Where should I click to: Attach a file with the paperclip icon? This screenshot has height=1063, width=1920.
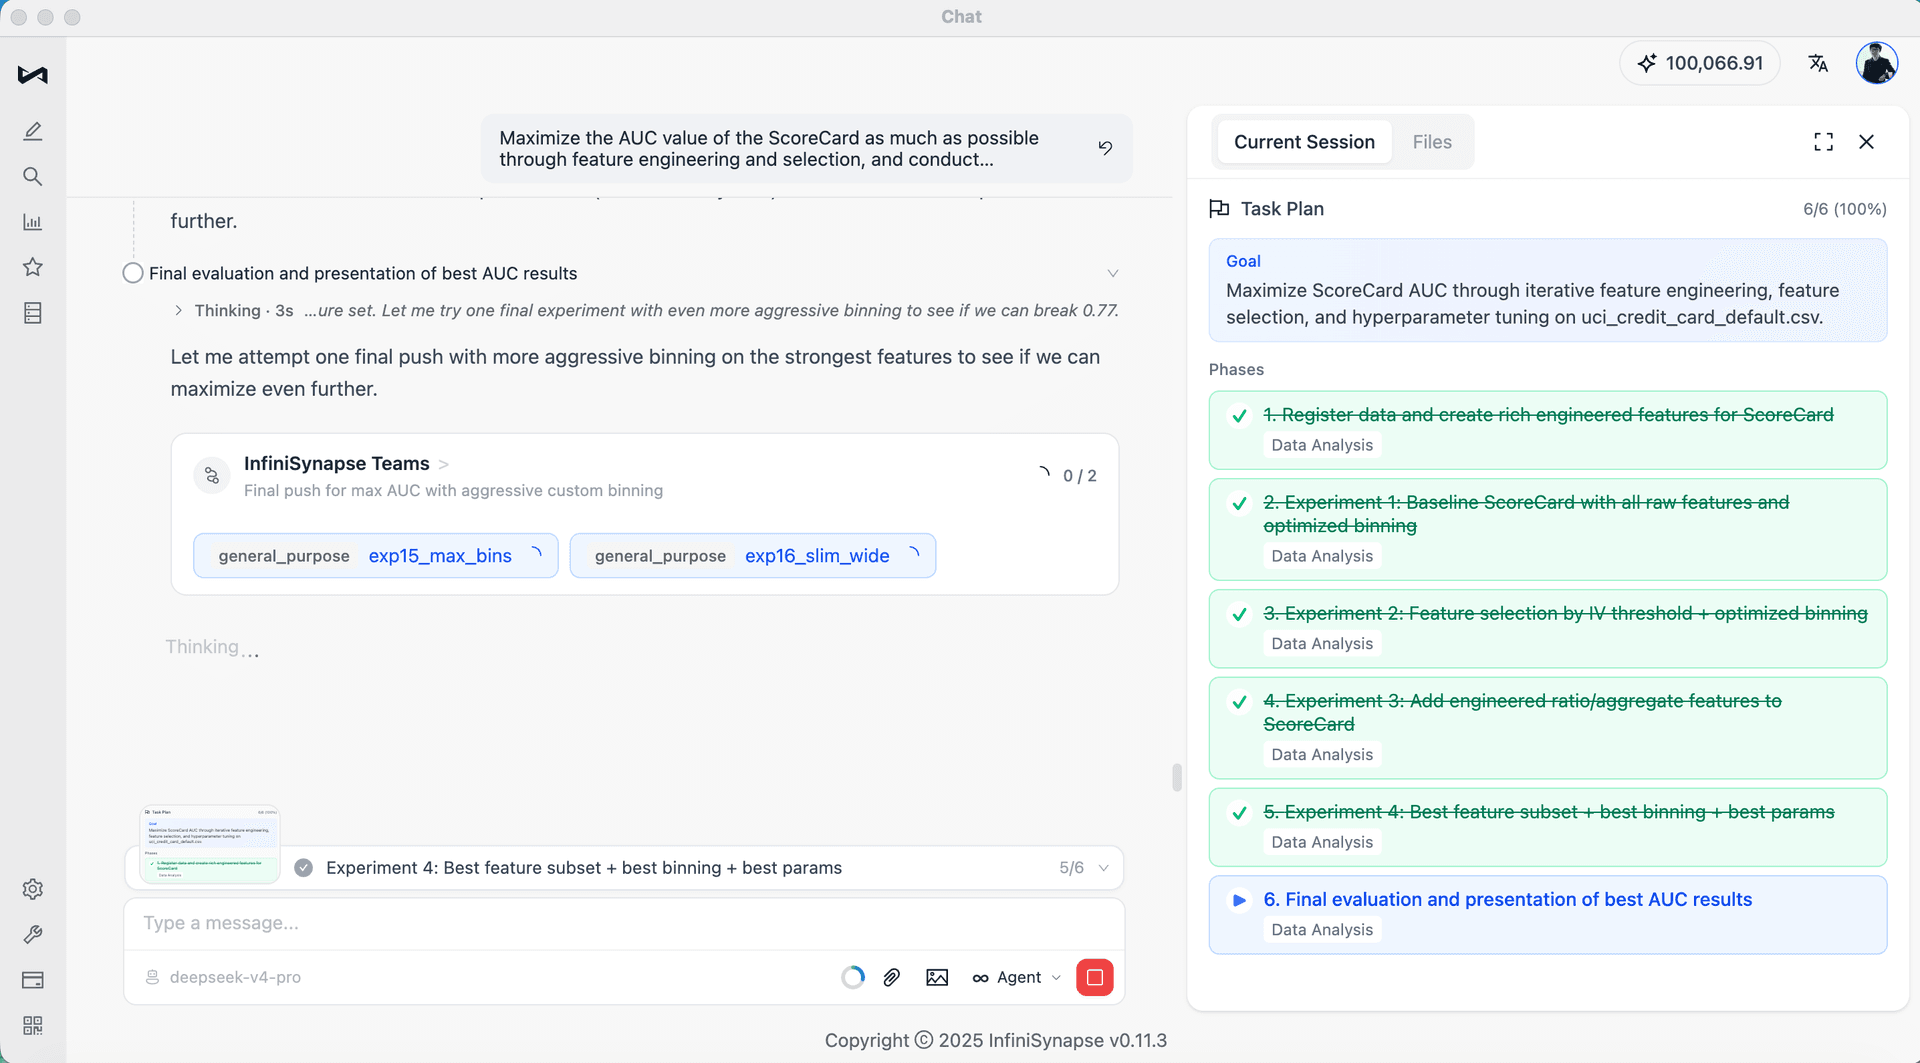click(x=892, y=977)
